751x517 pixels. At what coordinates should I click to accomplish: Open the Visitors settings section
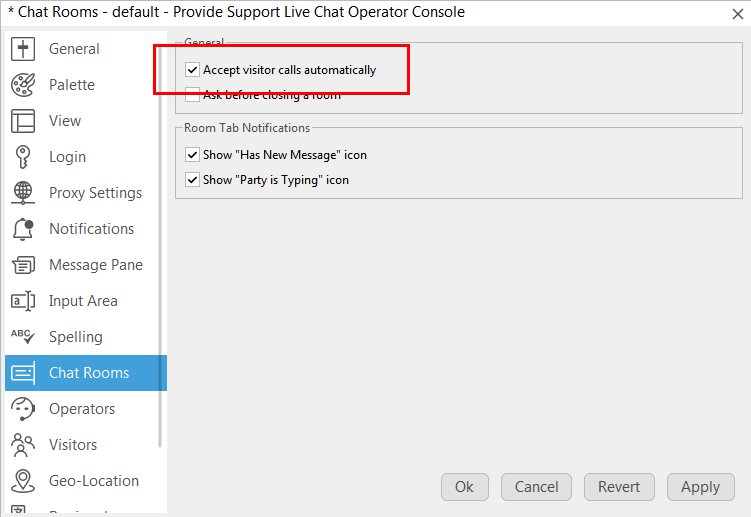(73, 445)
